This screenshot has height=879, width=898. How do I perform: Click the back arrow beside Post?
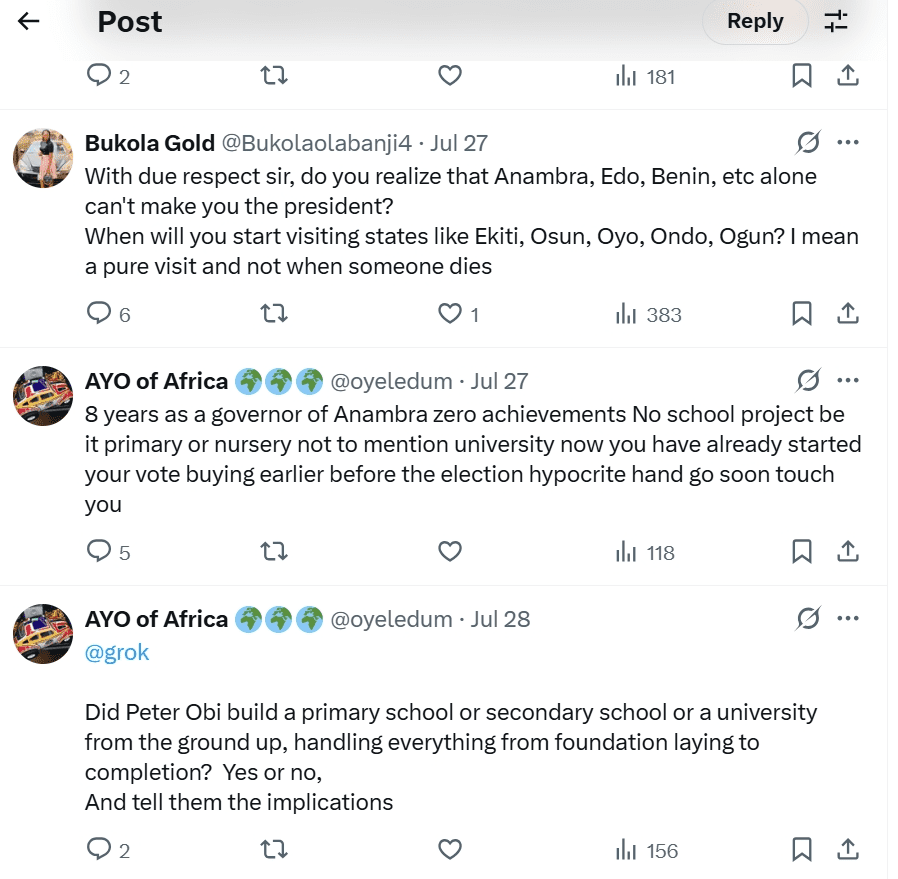pyautogui.click(x=29, y=21)
